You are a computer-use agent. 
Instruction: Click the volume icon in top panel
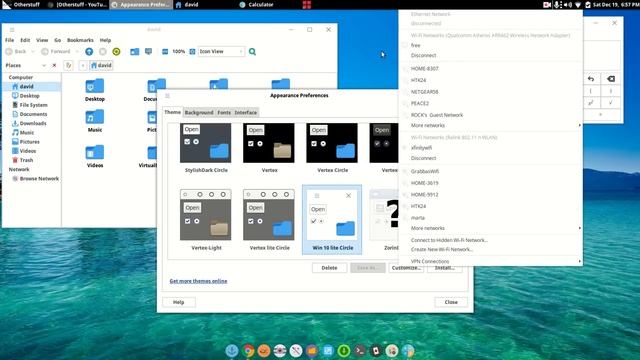[568, 5]
